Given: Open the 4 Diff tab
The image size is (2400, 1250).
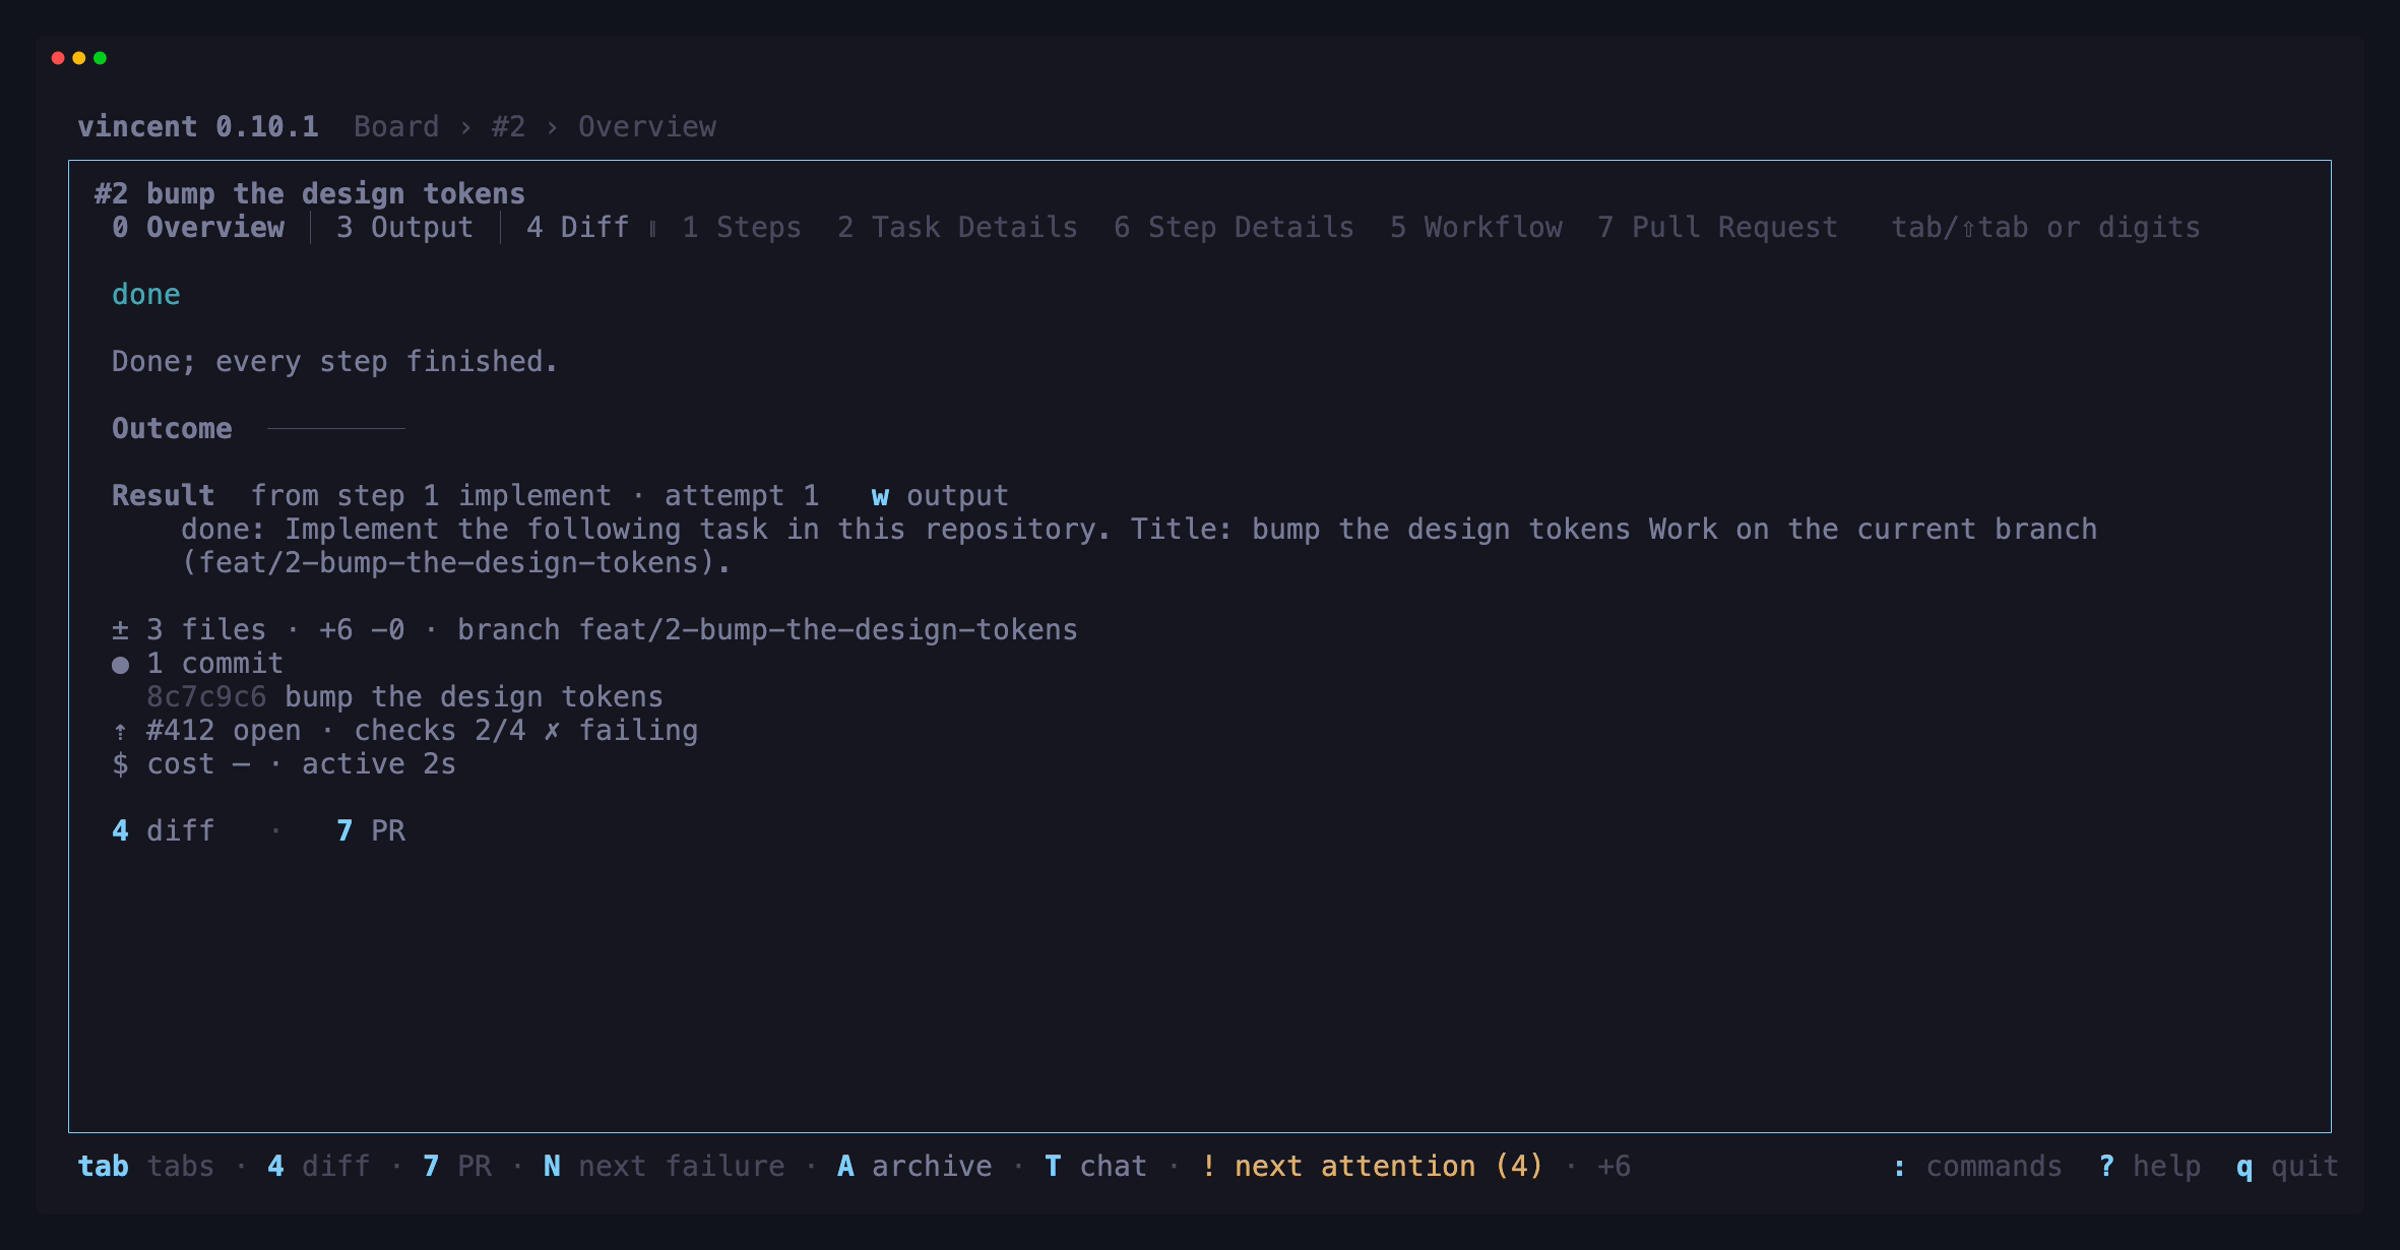Looking at the screenshot, I should tap(577, 228).
